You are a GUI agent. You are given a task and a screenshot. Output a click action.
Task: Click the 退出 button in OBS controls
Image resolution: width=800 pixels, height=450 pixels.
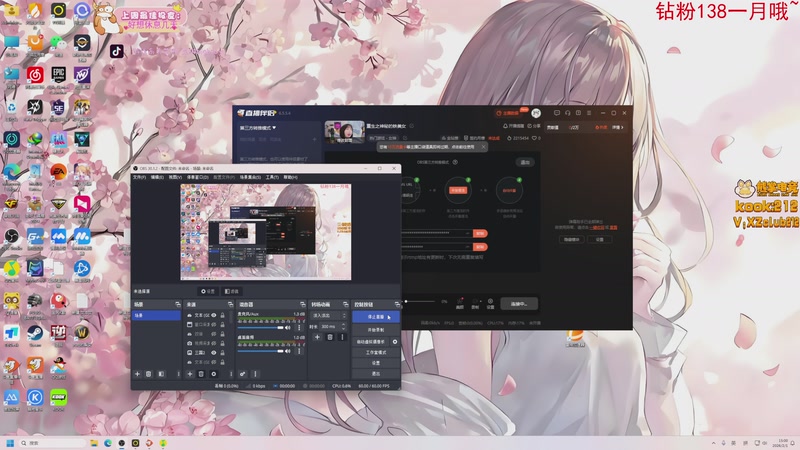(x=376, y=374)
